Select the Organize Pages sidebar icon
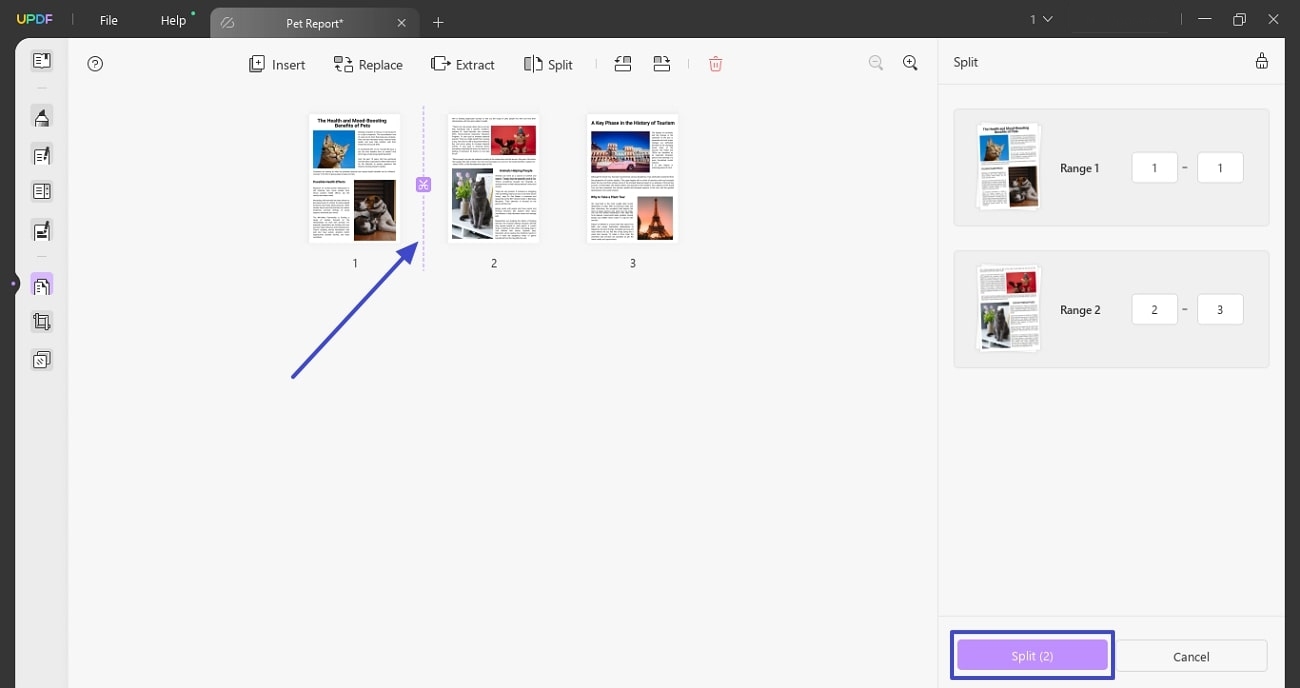The height and width of the screenshot is (688, 1300). (41, 286)
